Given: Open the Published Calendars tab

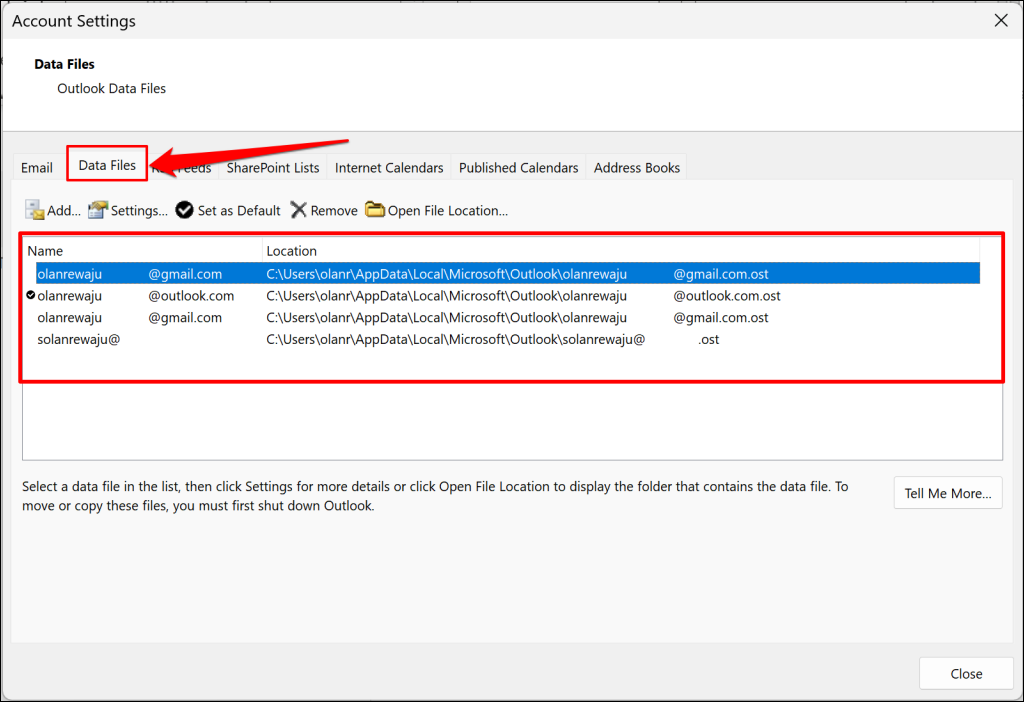Looking at the screenshot, I should (x=518, y=168).
